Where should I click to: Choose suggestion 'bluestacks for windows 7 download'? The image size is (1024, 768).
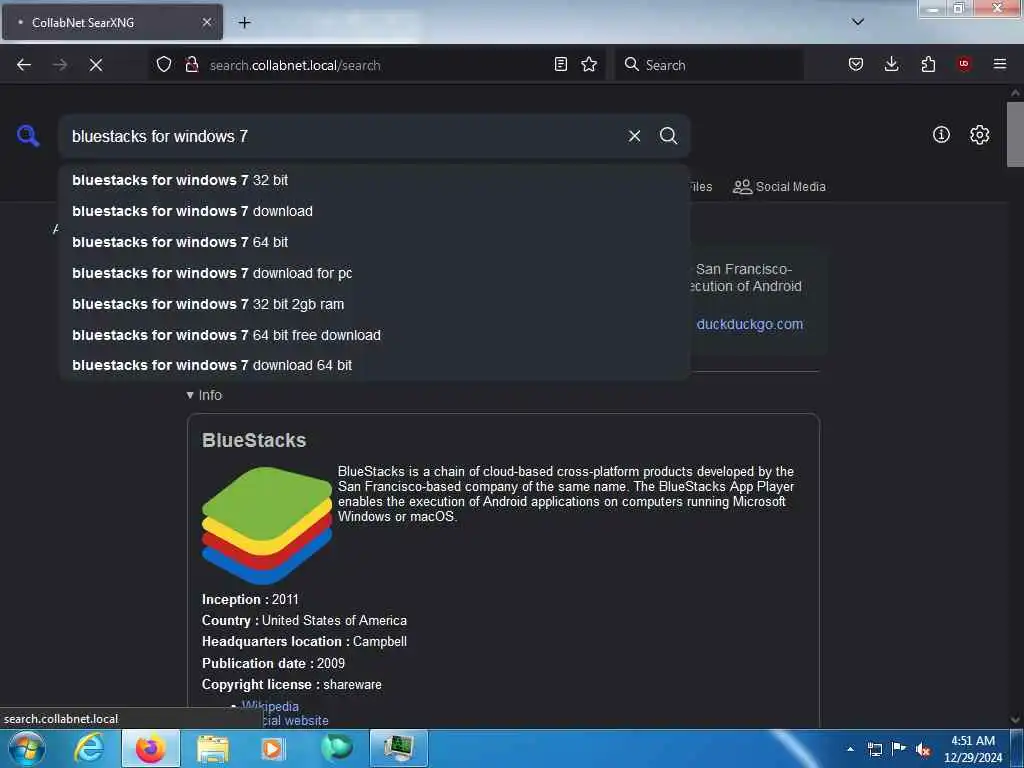375,211
